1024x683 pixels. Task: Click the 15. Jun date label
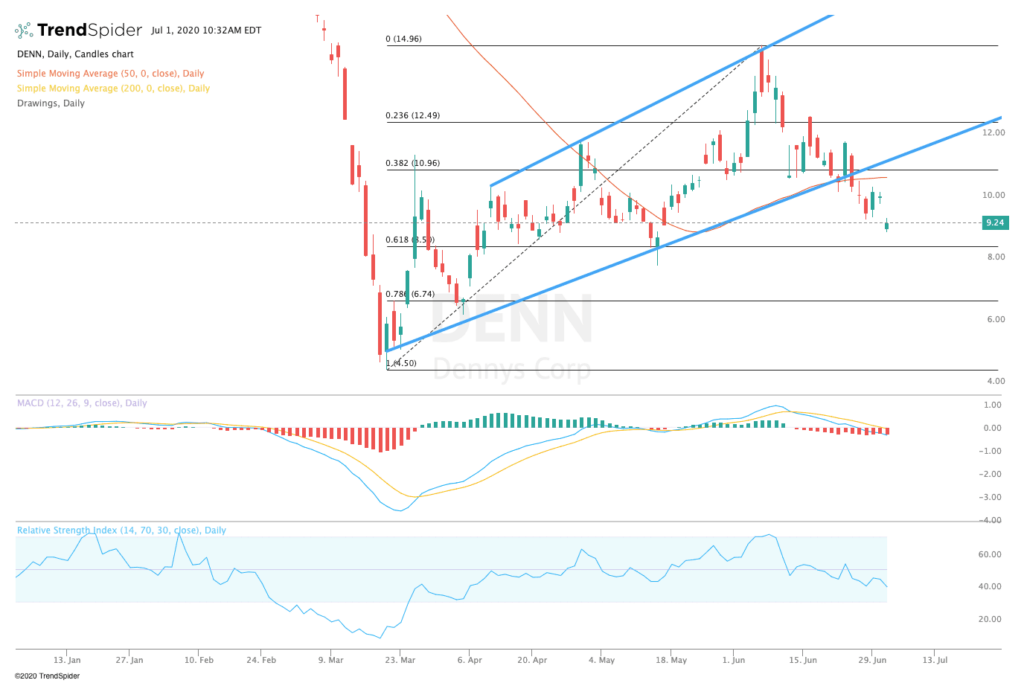coord(803,660)
